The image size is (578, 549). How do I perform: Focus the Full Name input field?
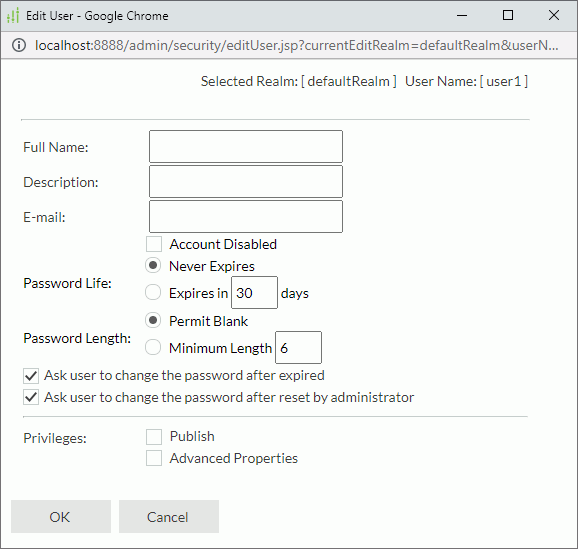tap(246, 146)
